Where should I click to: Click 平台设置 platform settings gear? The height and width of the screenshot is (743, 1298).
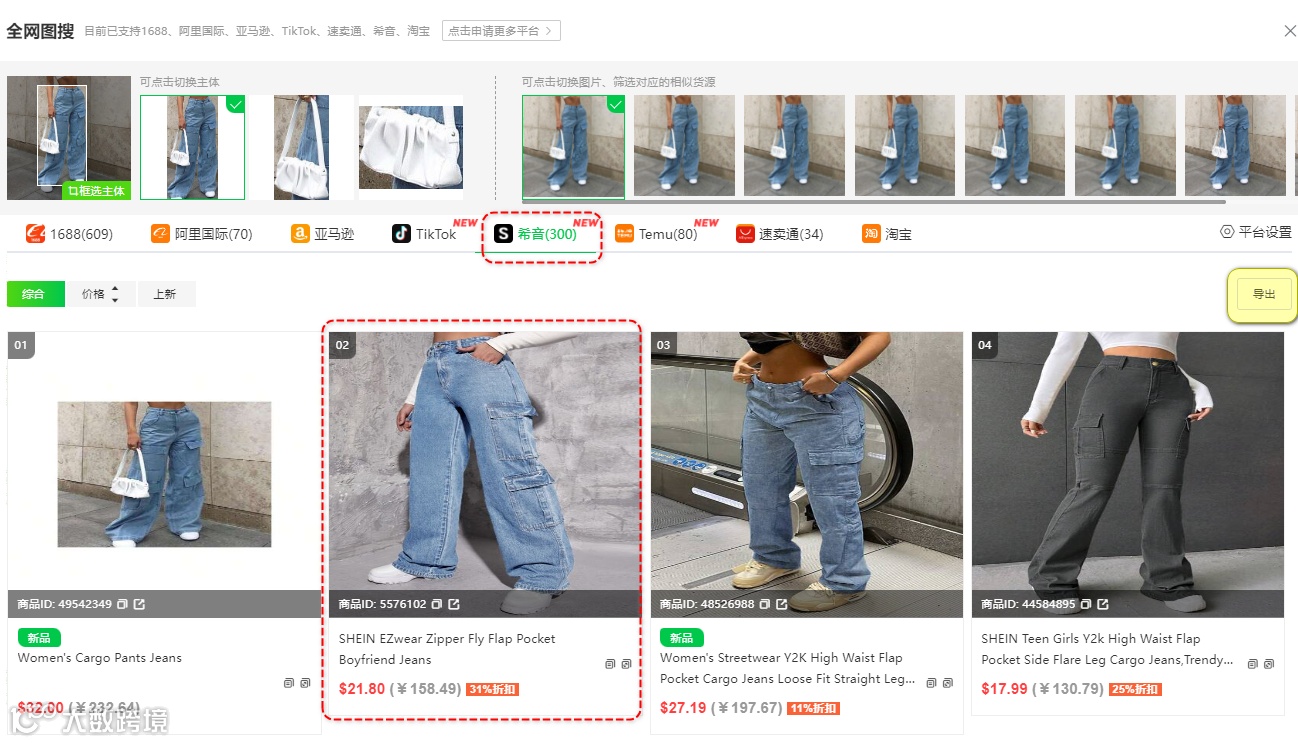click(x=1256, y=232)
